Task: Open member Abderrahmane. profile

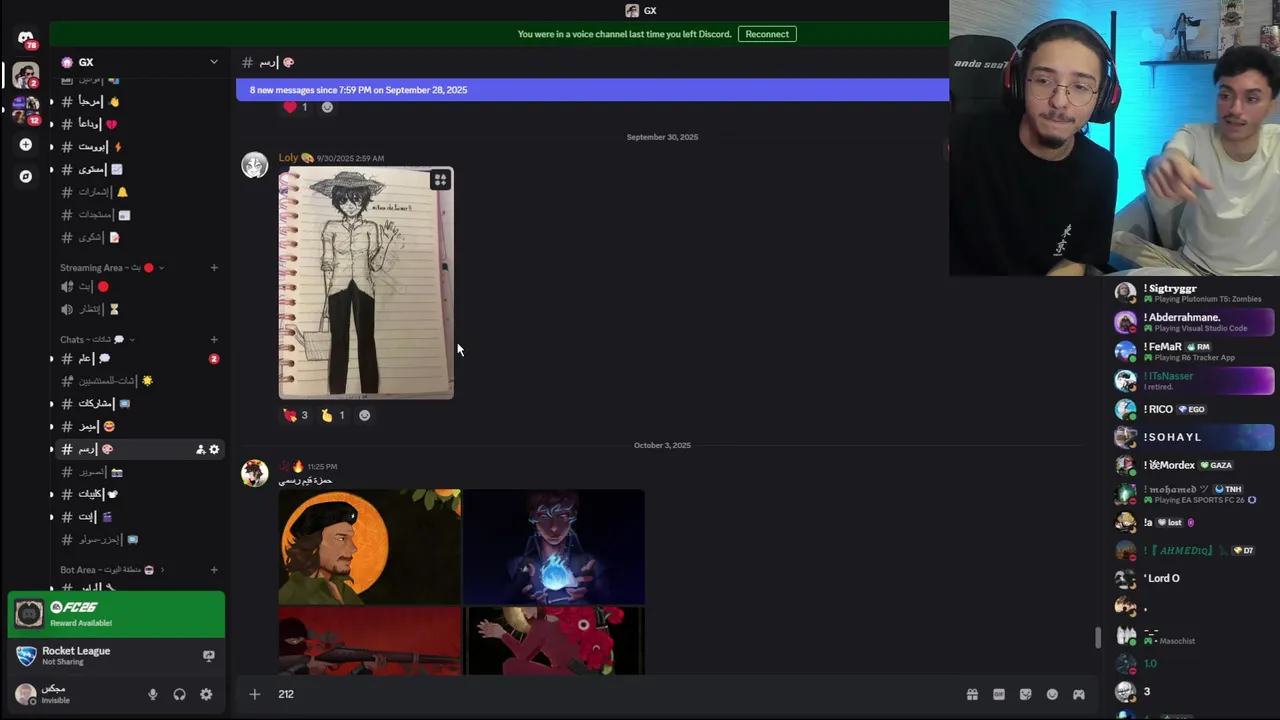Action: (1194, 322)
